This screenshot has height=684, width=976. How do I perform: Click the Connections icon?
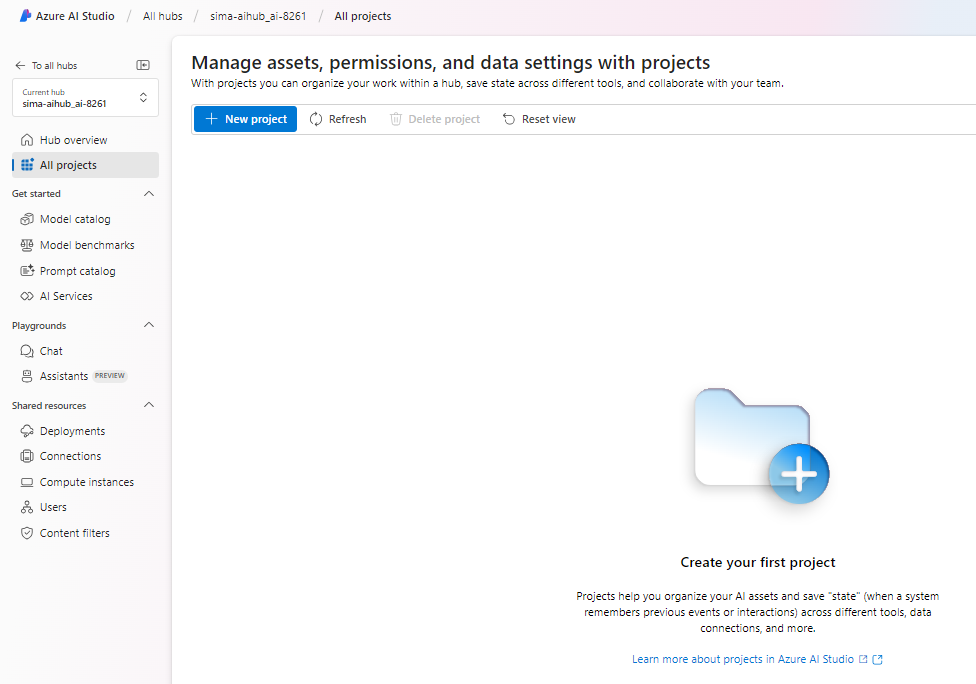click(27, 456)
